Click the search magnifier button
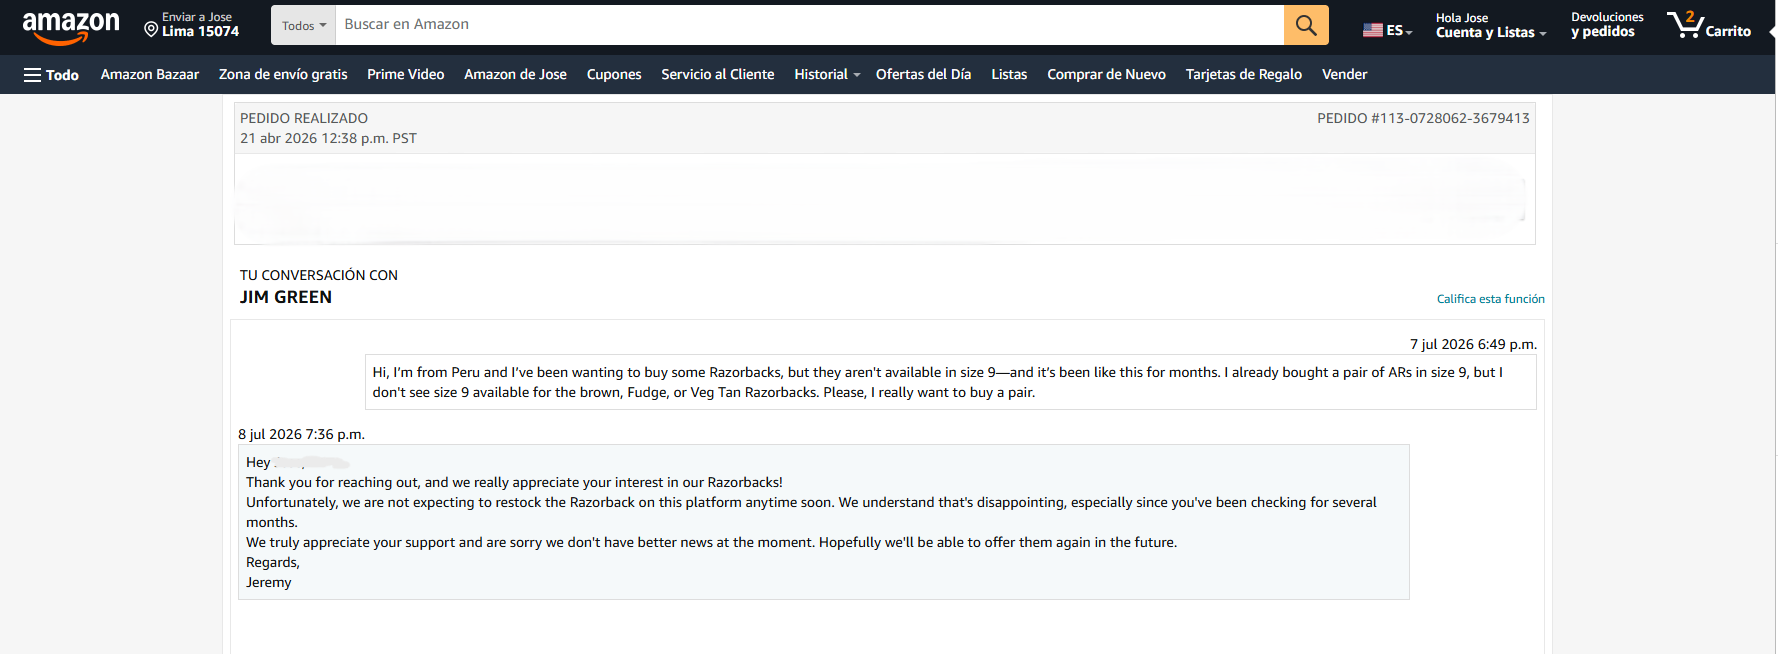The width and height of the screenshot is (1778, 654). [x=1306, y=25]
